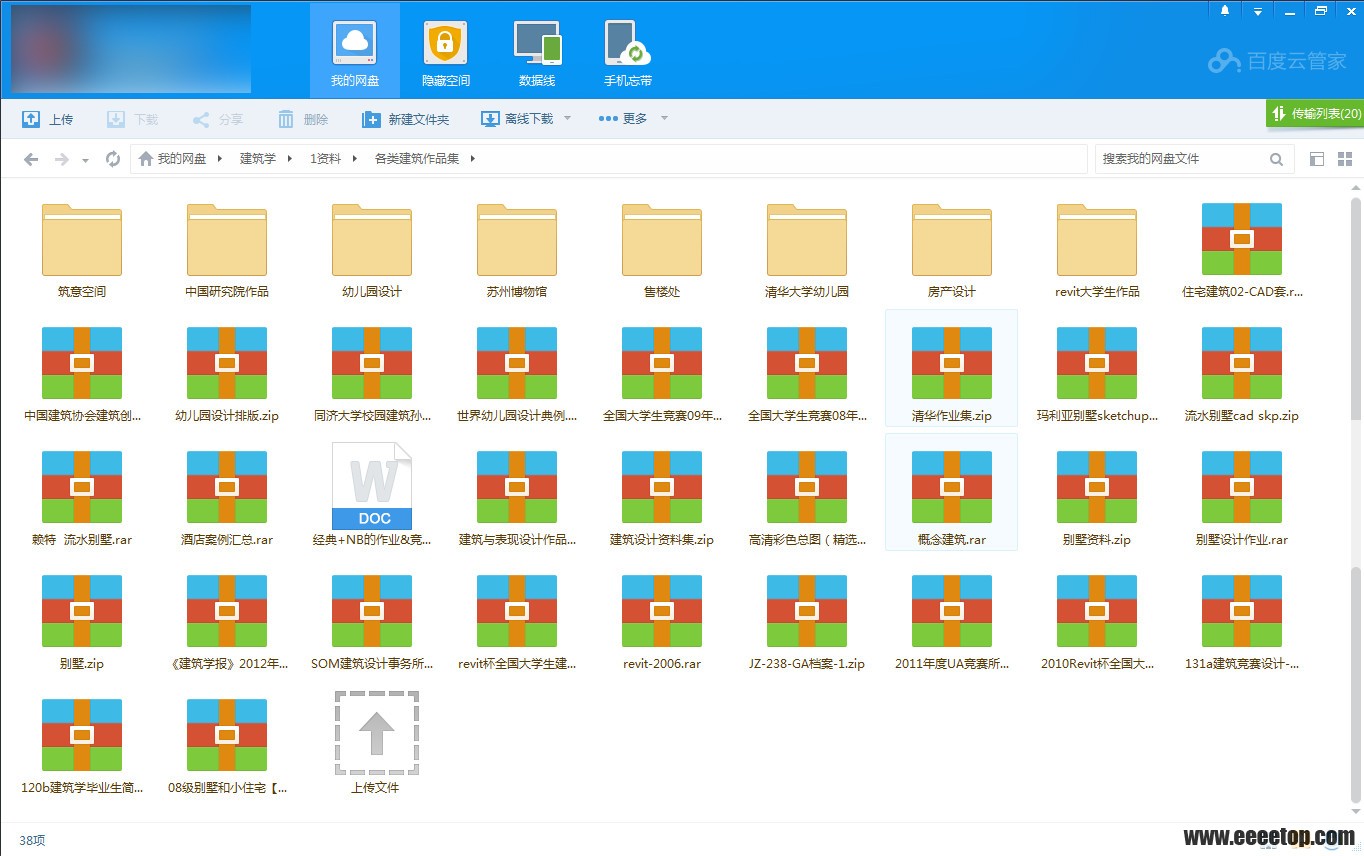Expand the arrow after 建筑学 in breadcrumb

(289, 159)
